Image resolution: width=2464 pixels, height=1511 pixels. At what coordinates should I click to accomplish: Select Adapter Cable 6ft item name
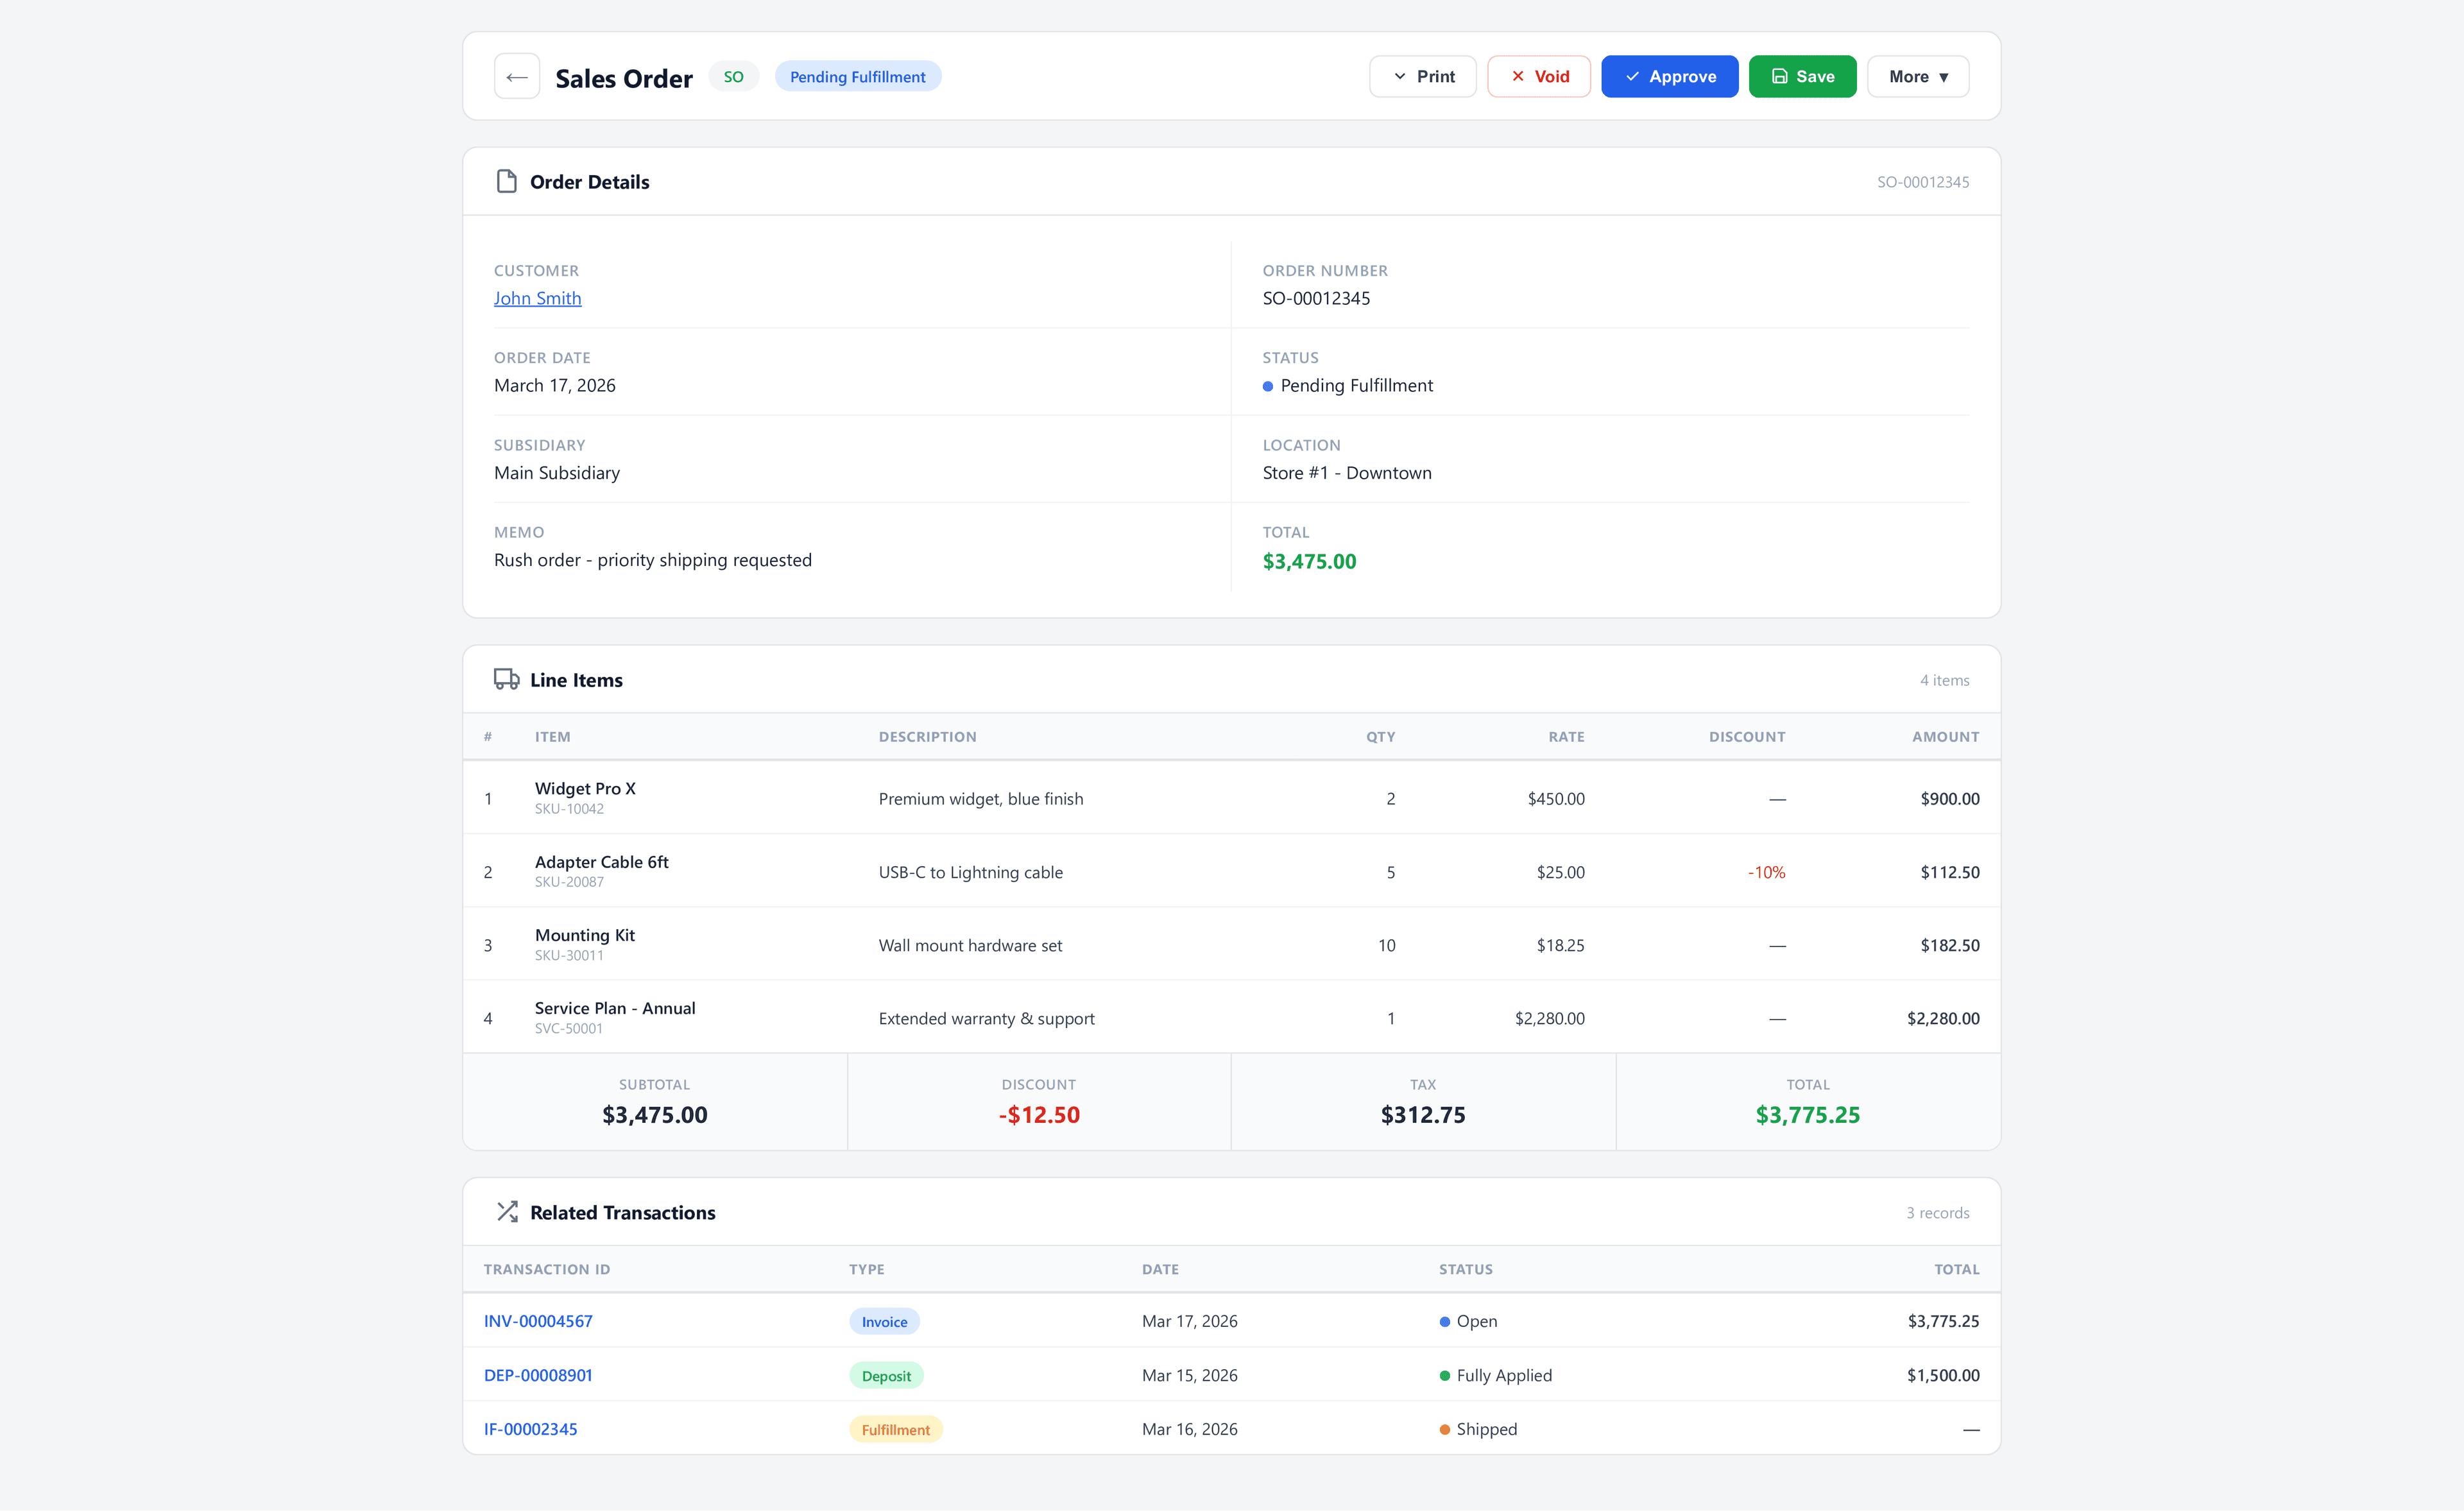pyautogui.click(x=601, y=862)
